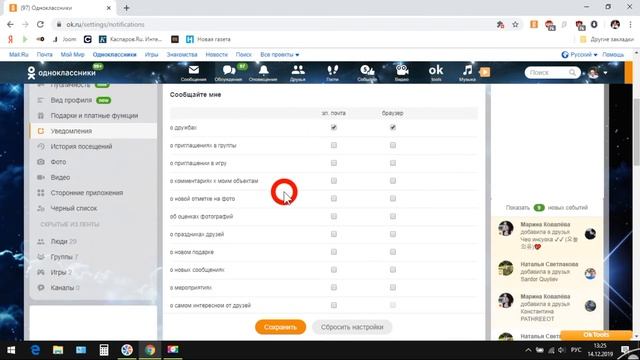The image size is (640, 360).
Task: Check browser box for о новой отметке на фото
Action: [x=393, y=198]
